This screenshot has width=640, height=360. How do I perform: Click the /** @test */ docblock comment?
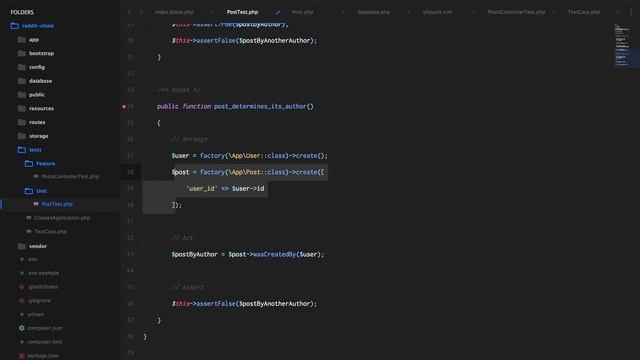[179, 90]
